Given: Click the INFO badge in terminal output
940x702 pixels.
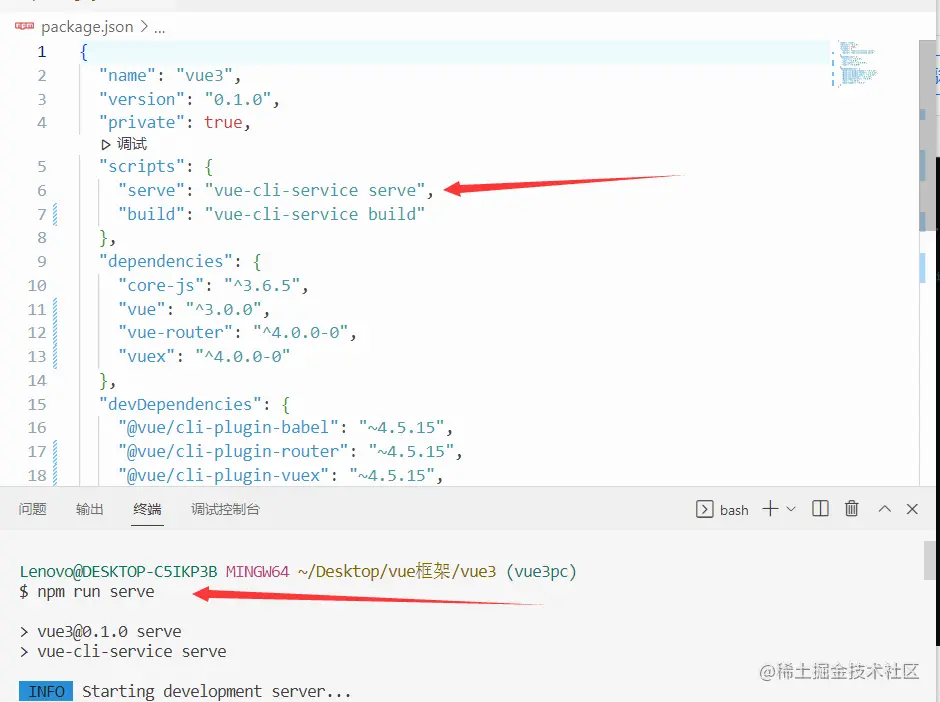Looking at the screenshot, I should tap(46, 692).
